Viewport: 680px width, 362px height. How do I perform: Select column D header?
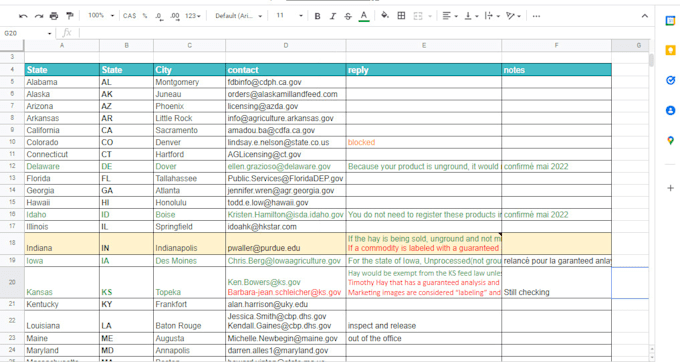(285, 45)
